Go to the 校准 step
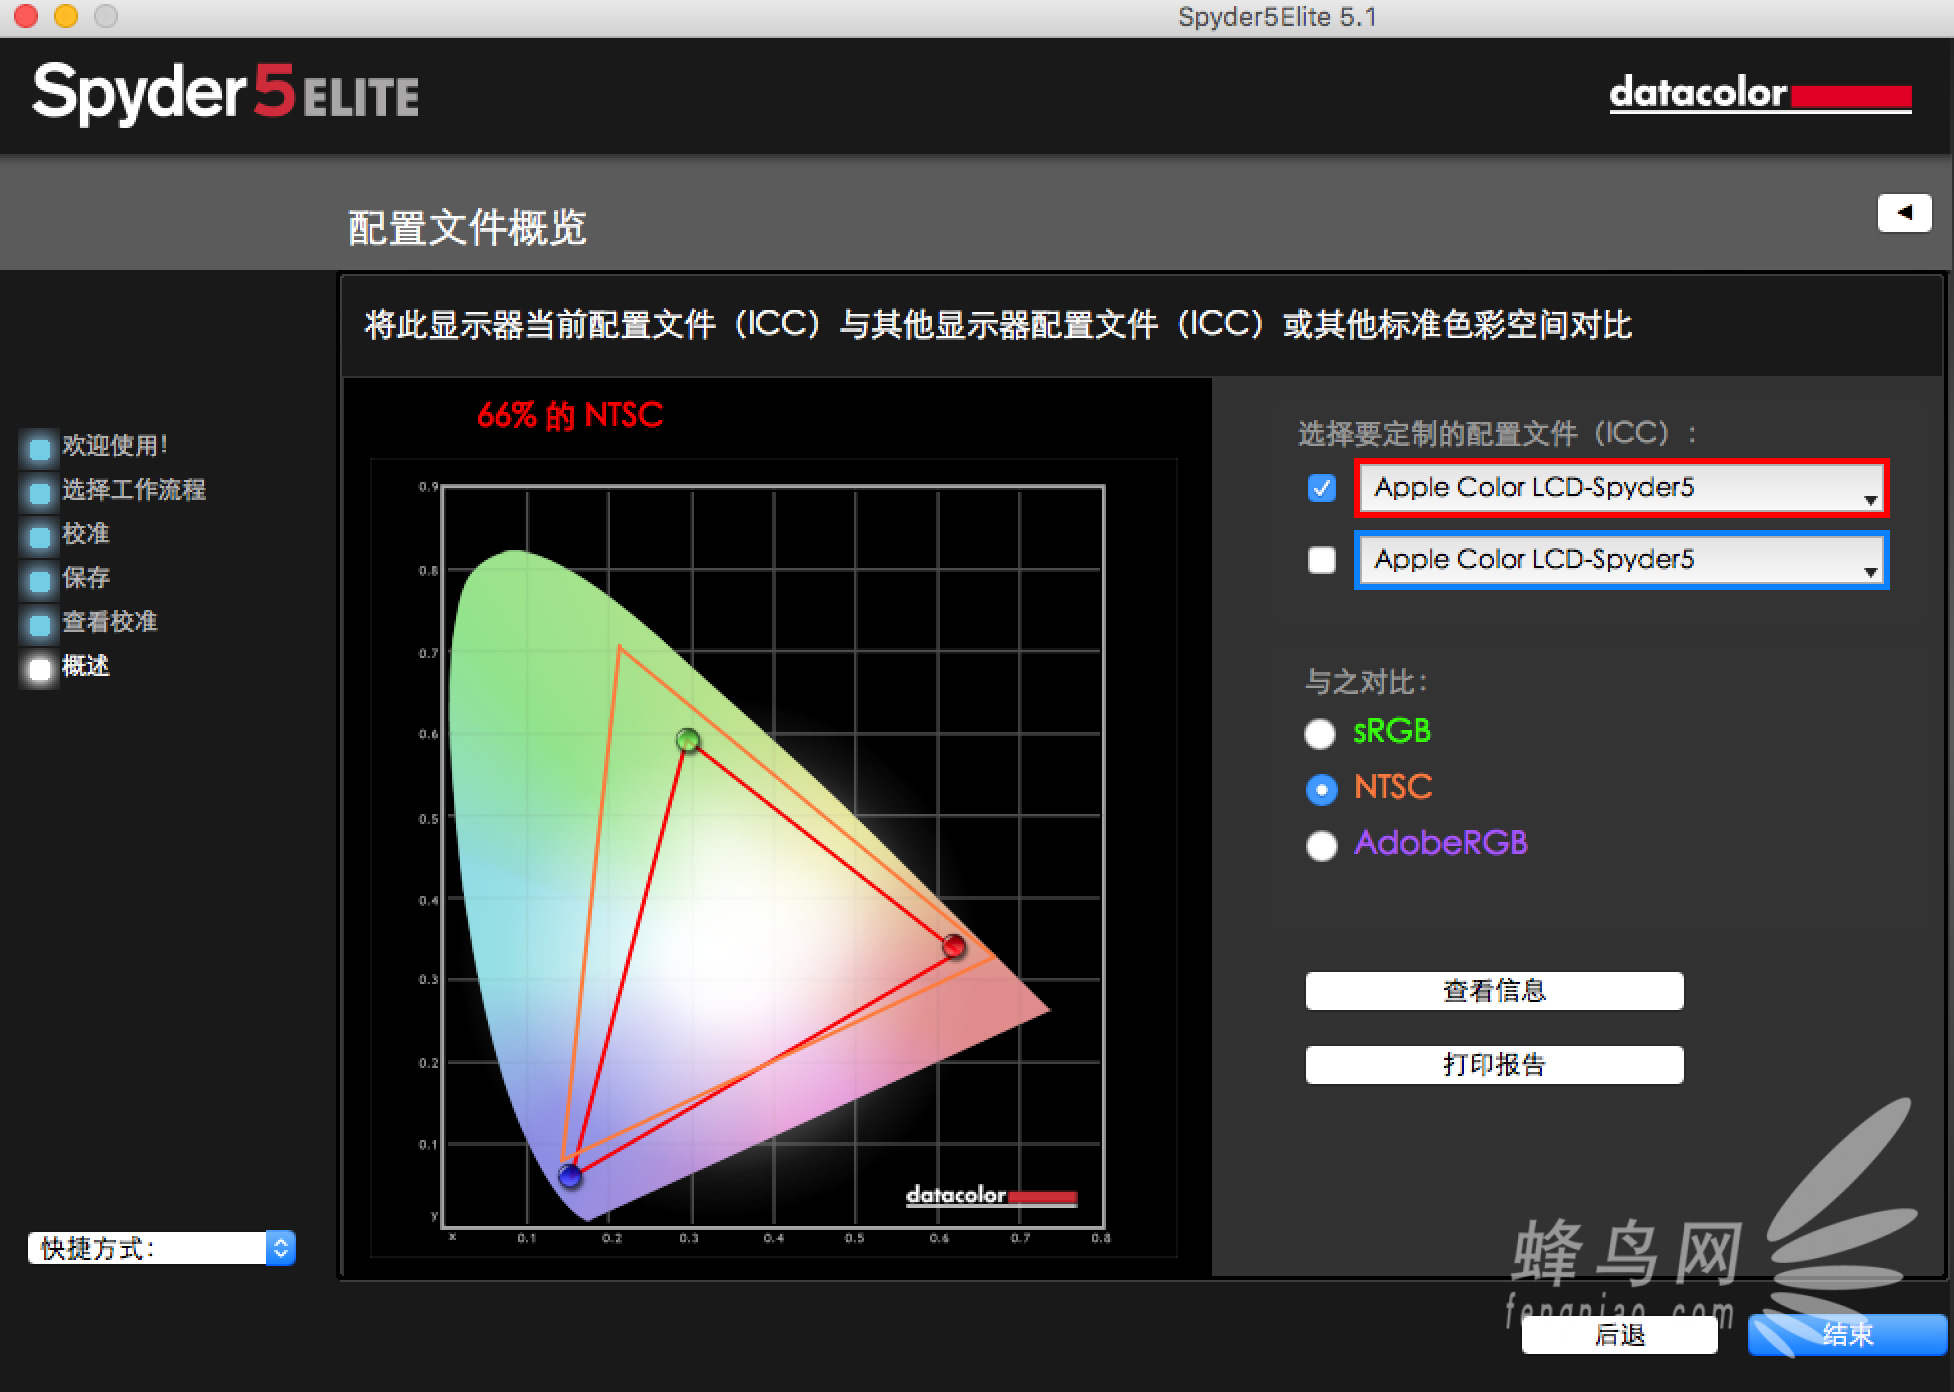 point(86,533)
